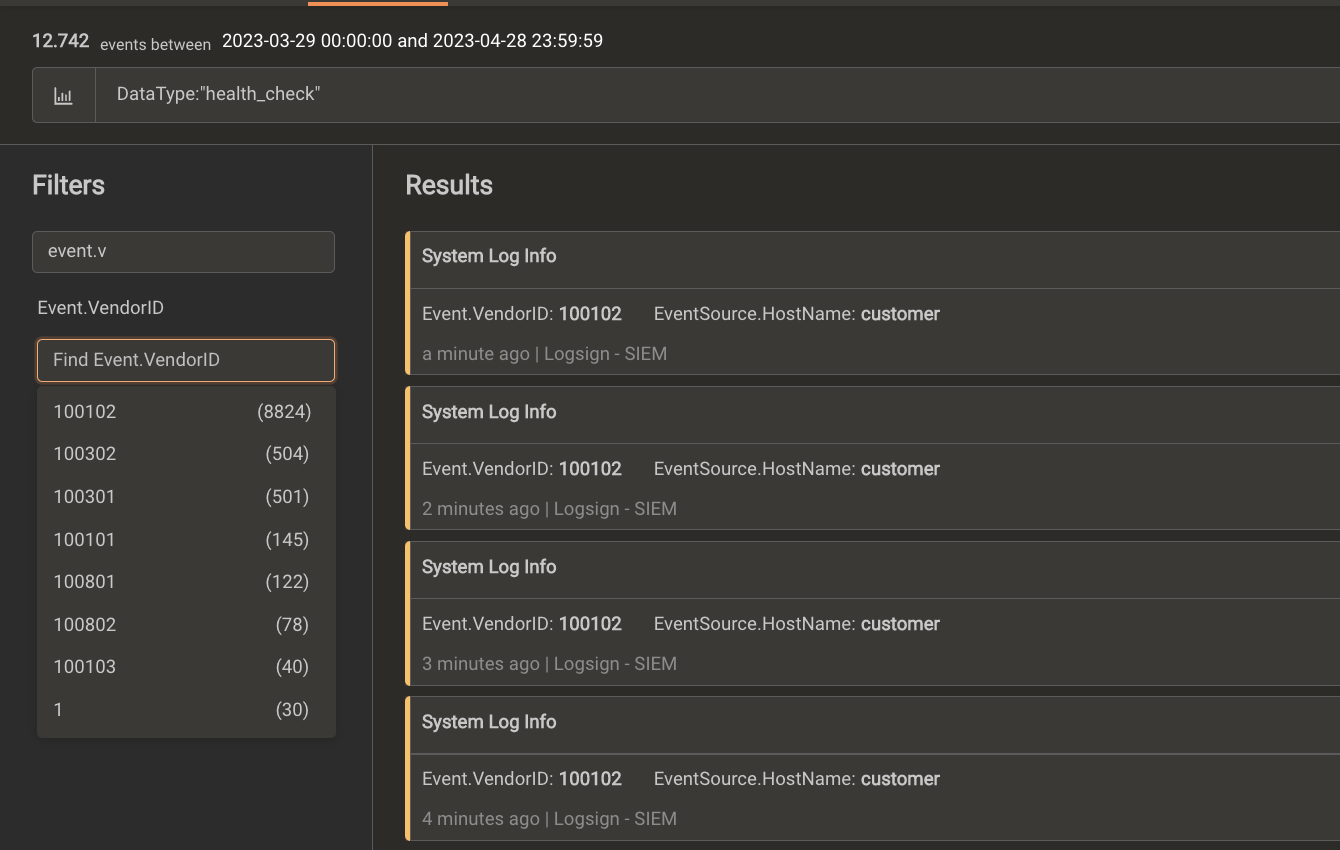Open the System Log Info from 3 minutes ago
This screenshot has width=1340, height=850.
[x=489, y=567]
